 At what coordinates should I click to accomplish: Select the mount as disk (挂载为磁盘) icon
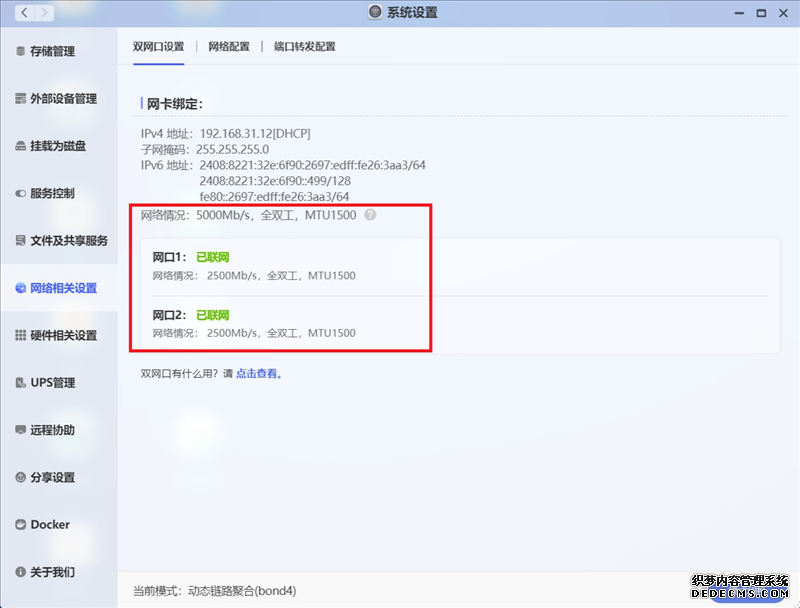(20, 146)
